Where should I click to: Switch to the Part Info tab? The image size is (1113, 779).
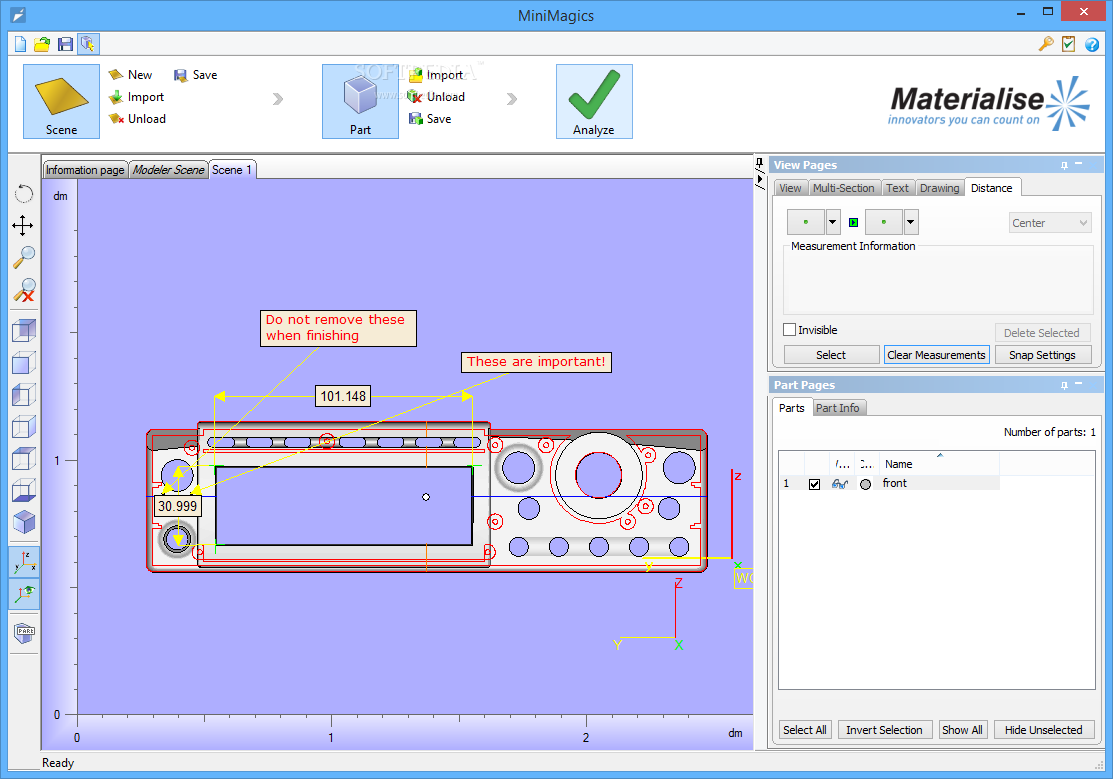838,408
